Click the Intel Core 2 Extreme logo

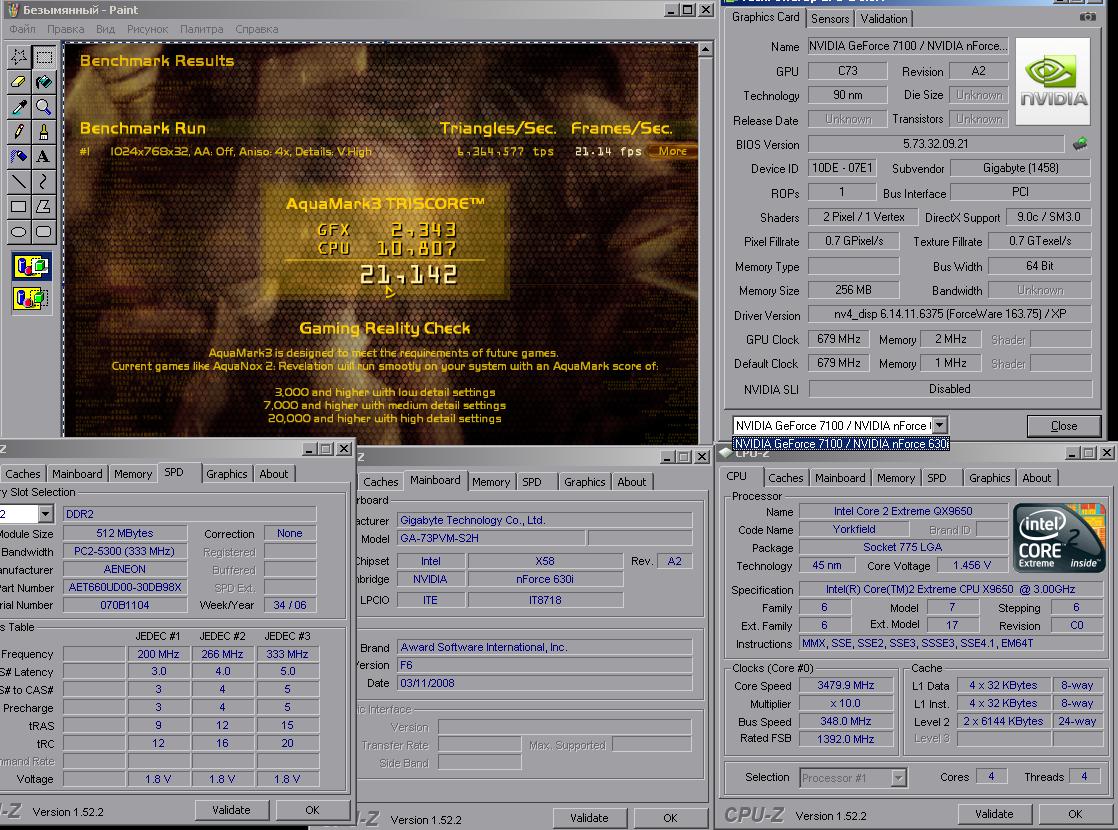click(1058, 538)
